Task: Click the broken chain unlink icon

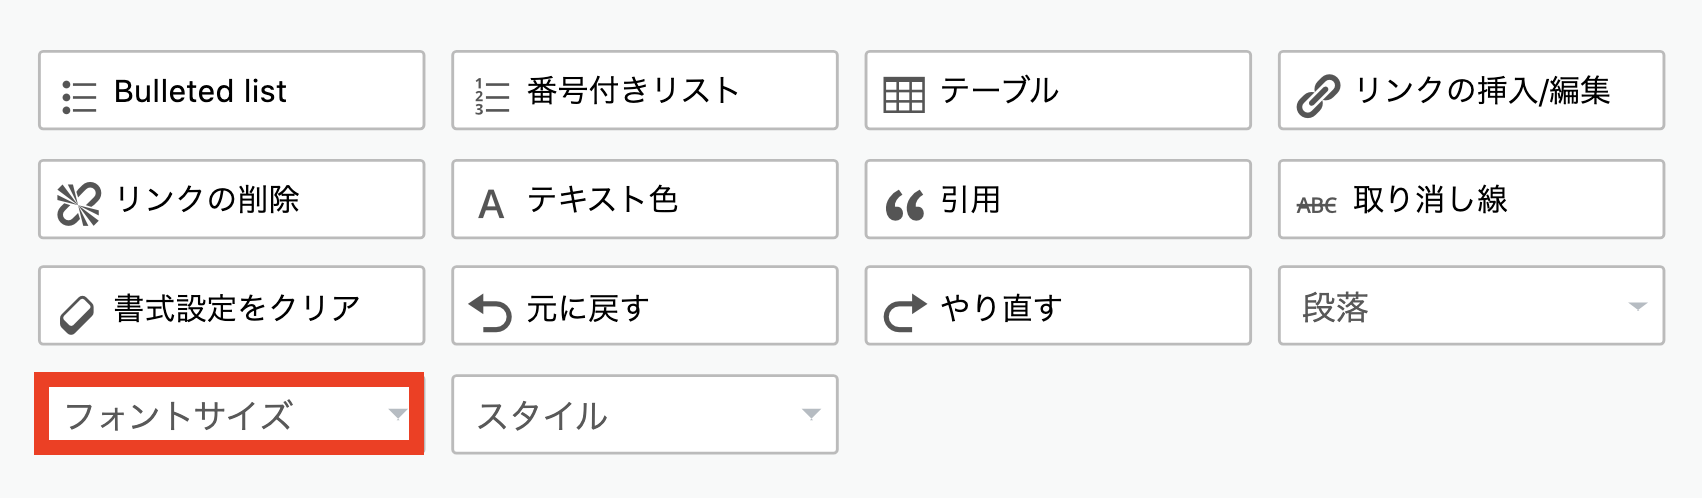Action: [79, 204]
